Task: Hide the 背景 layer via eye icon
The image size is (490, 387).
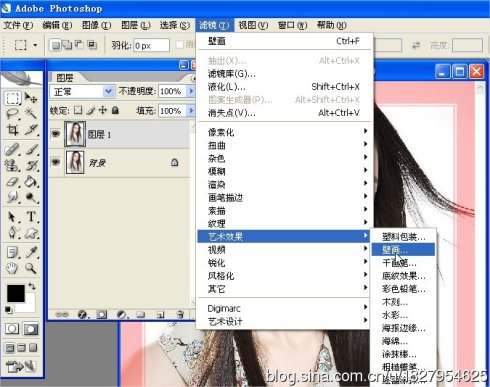Action: pos(56,162)
